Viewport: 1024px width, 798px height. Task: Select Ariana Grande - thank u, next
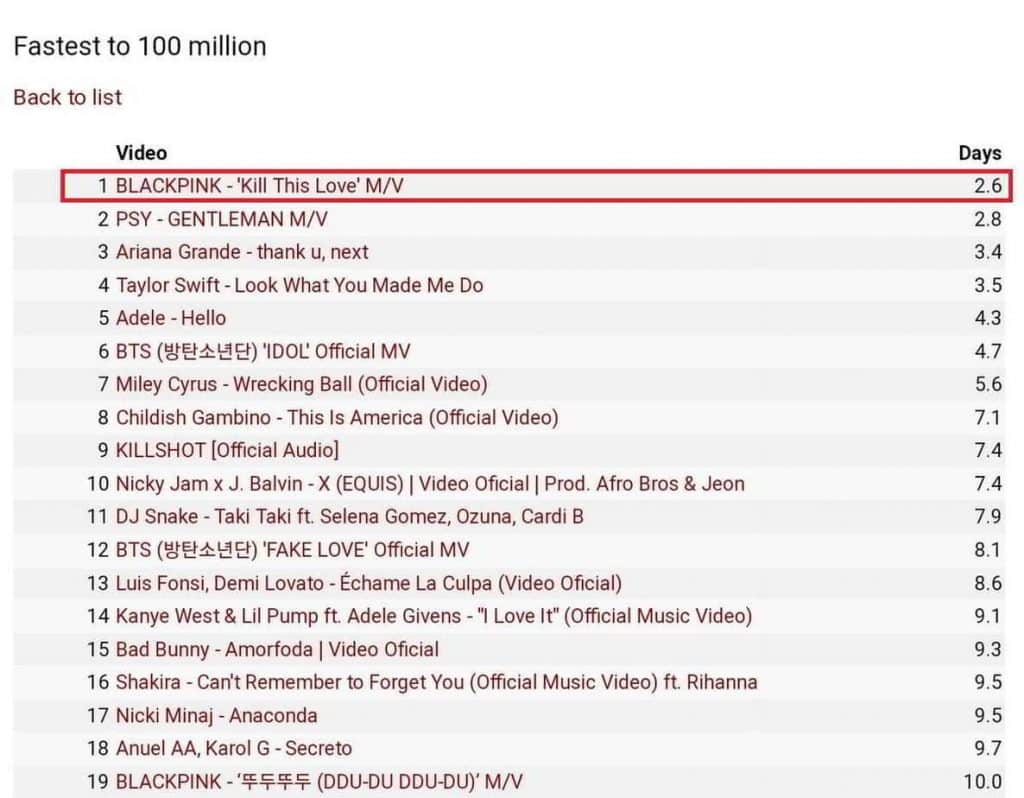pyautogui.click(x=242, y=252)
